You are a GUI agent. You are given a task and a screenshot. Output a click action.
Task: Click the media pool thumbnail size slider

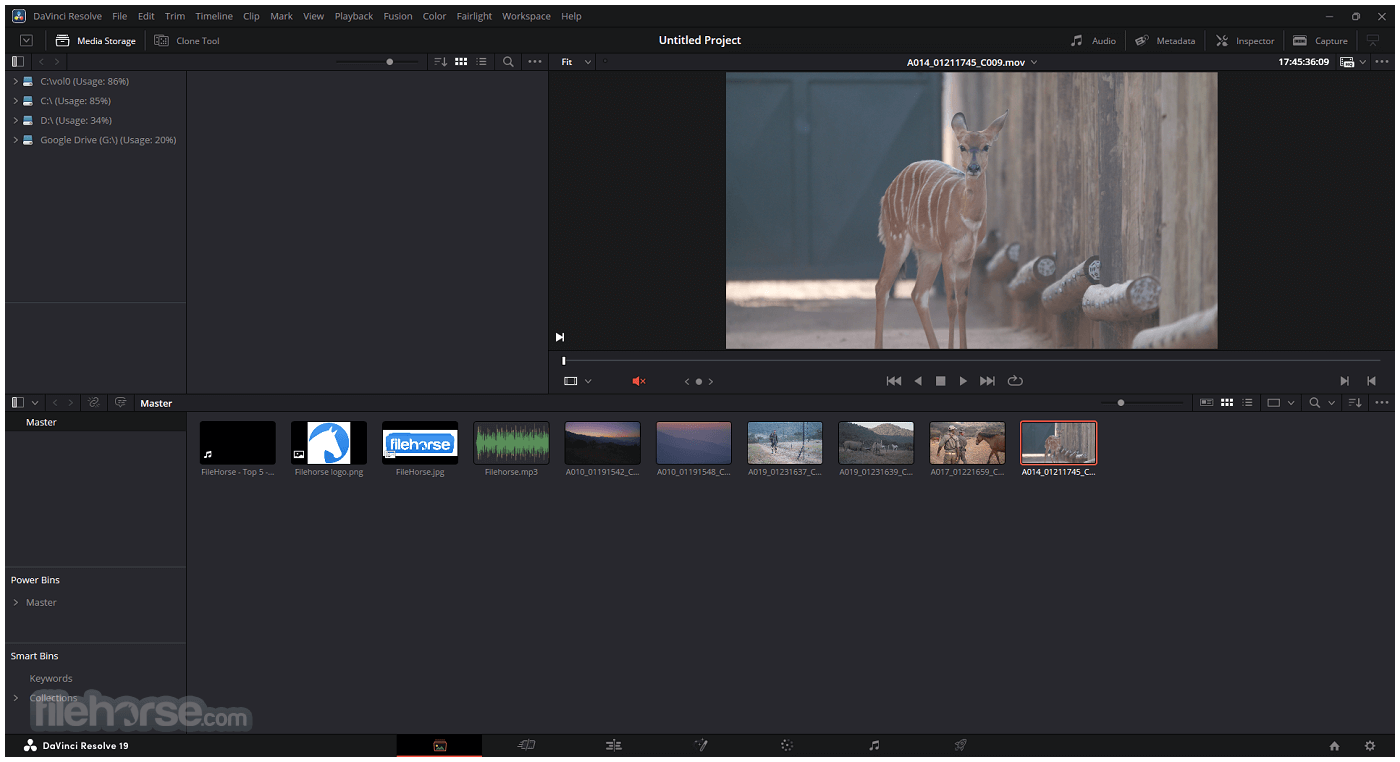pos(1121,403)
